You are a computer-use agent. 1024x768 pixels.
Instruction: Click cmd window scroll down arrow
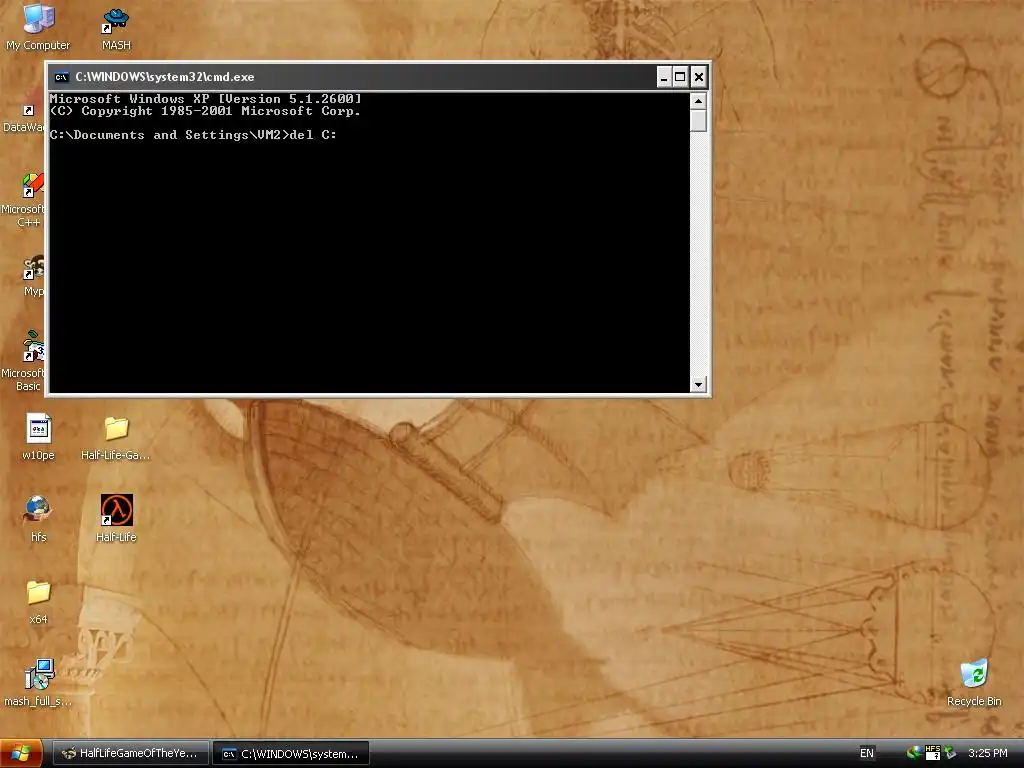tap(698, 384)
